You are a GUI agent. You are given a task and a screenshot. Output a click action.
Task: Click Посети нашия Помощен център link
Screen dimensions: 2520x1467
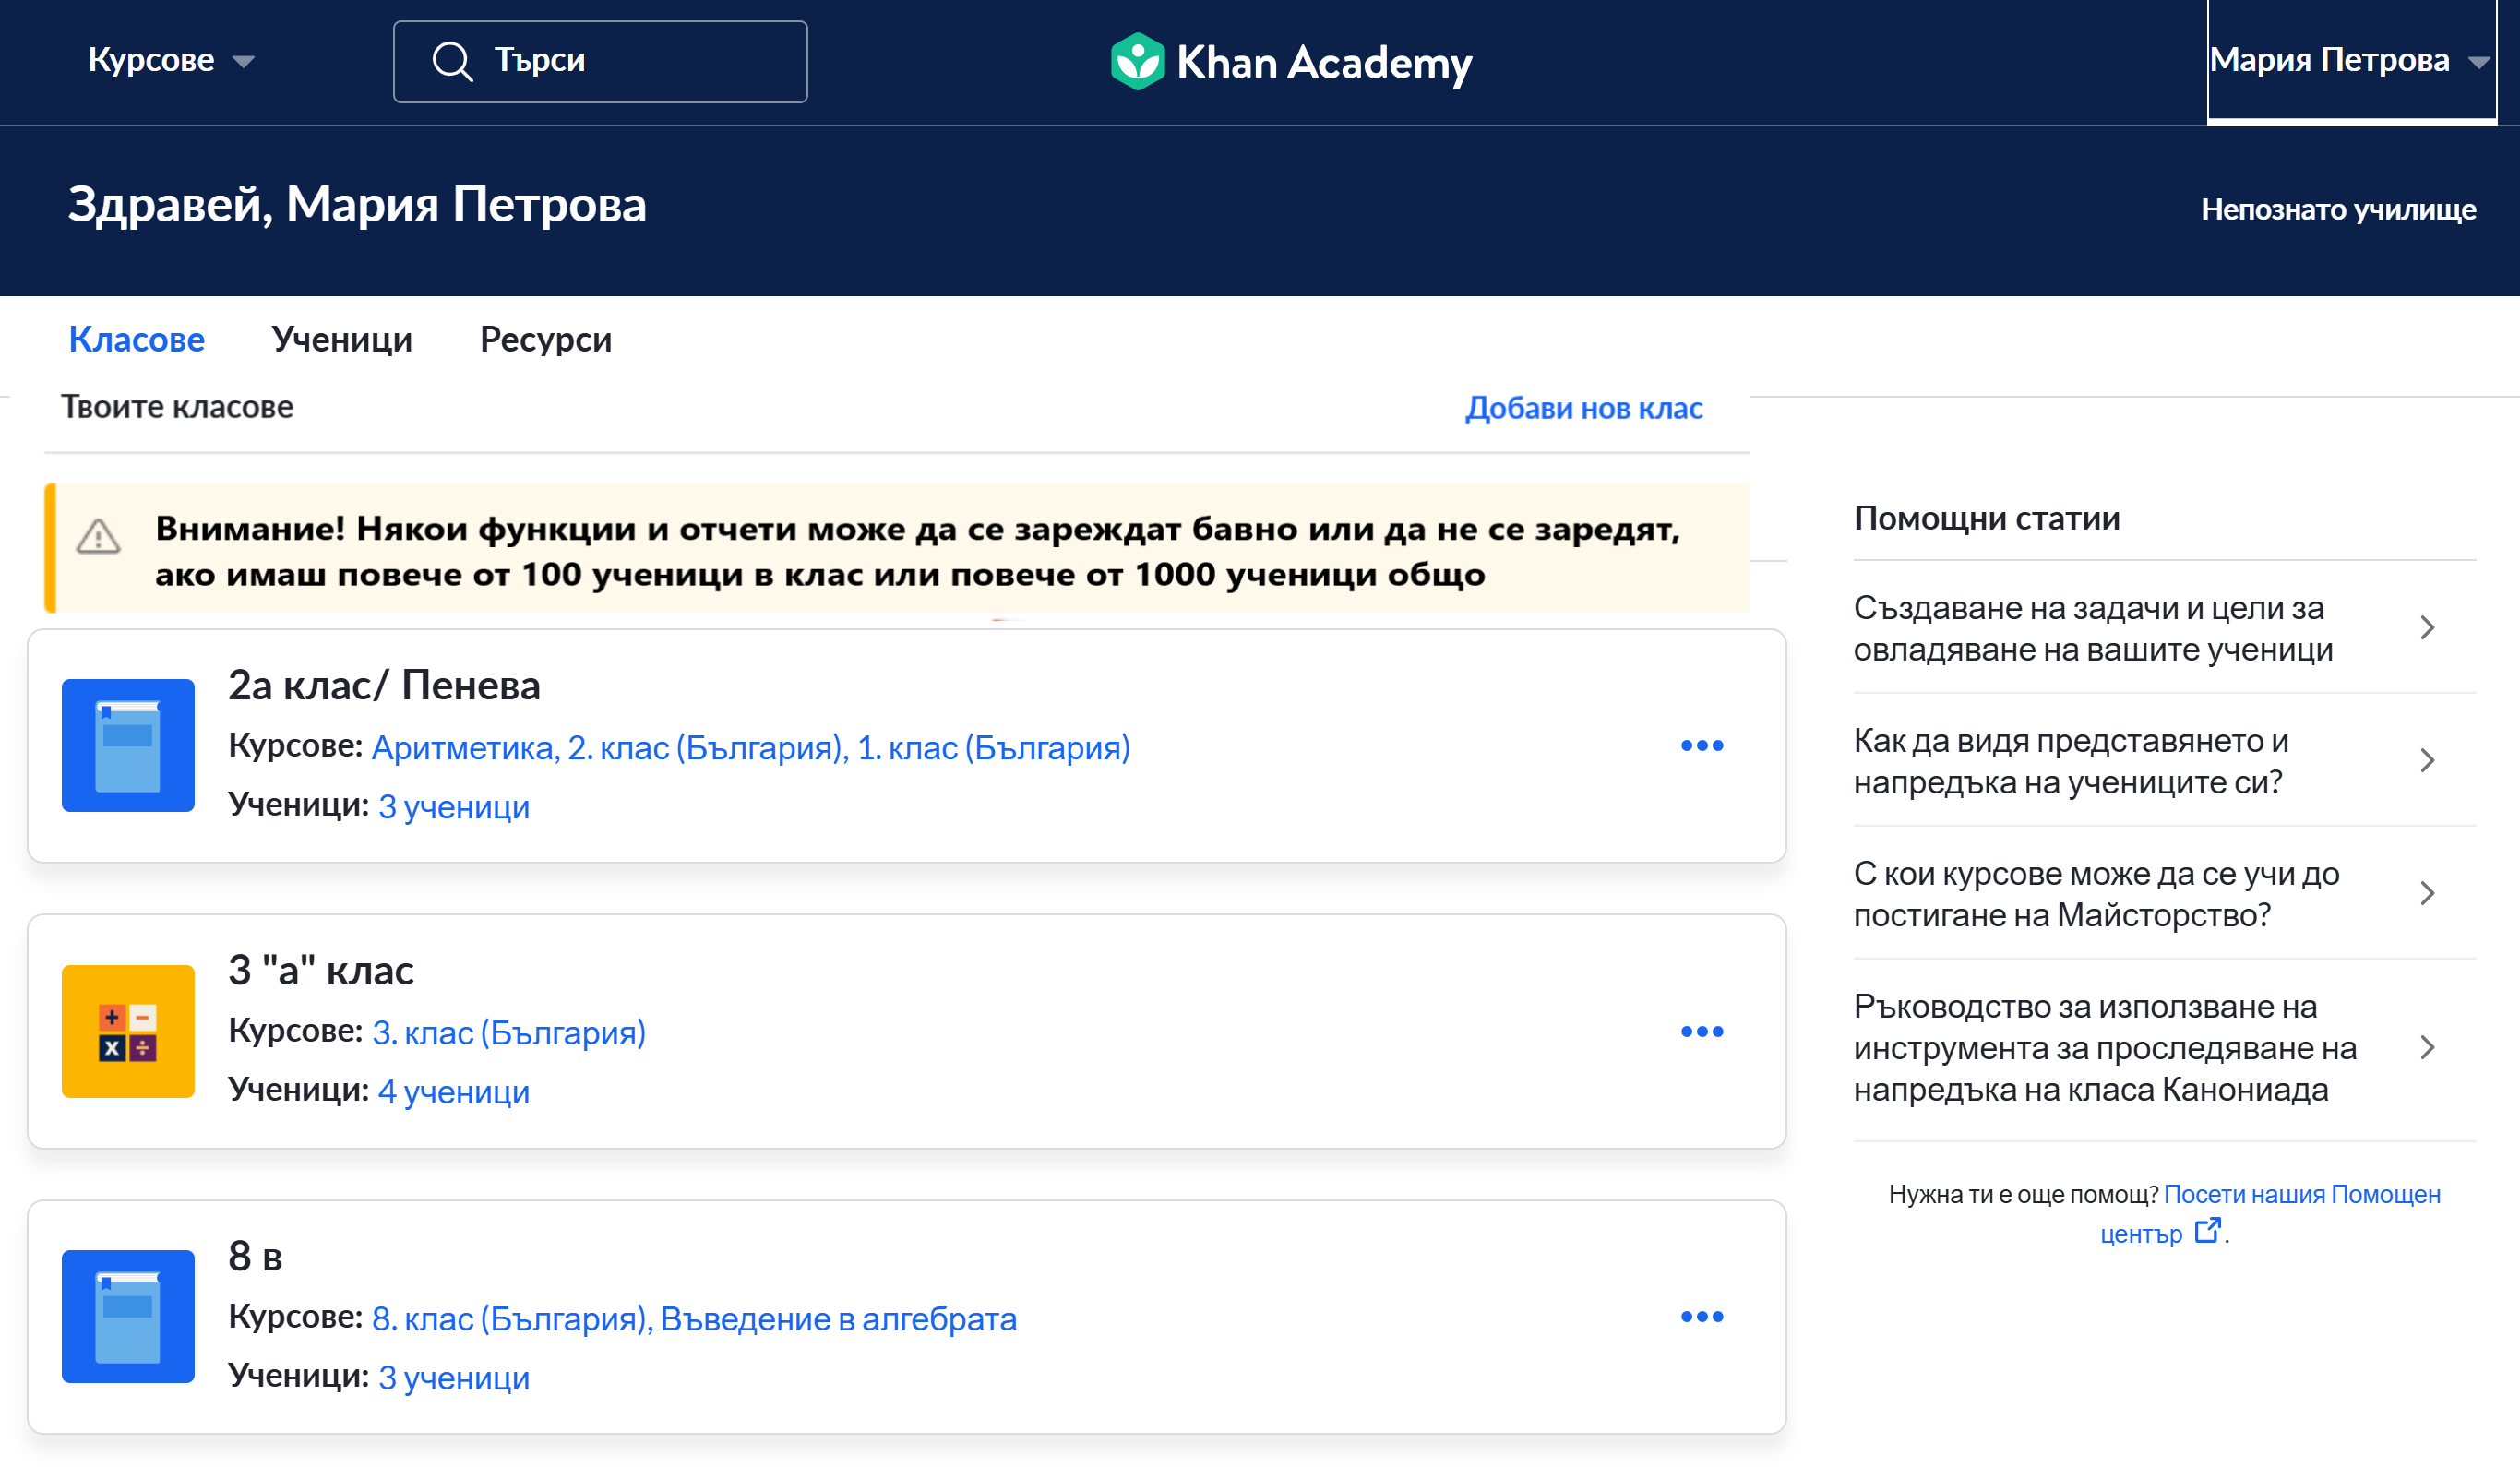pyautogui.click(x=2302, y=1194)
